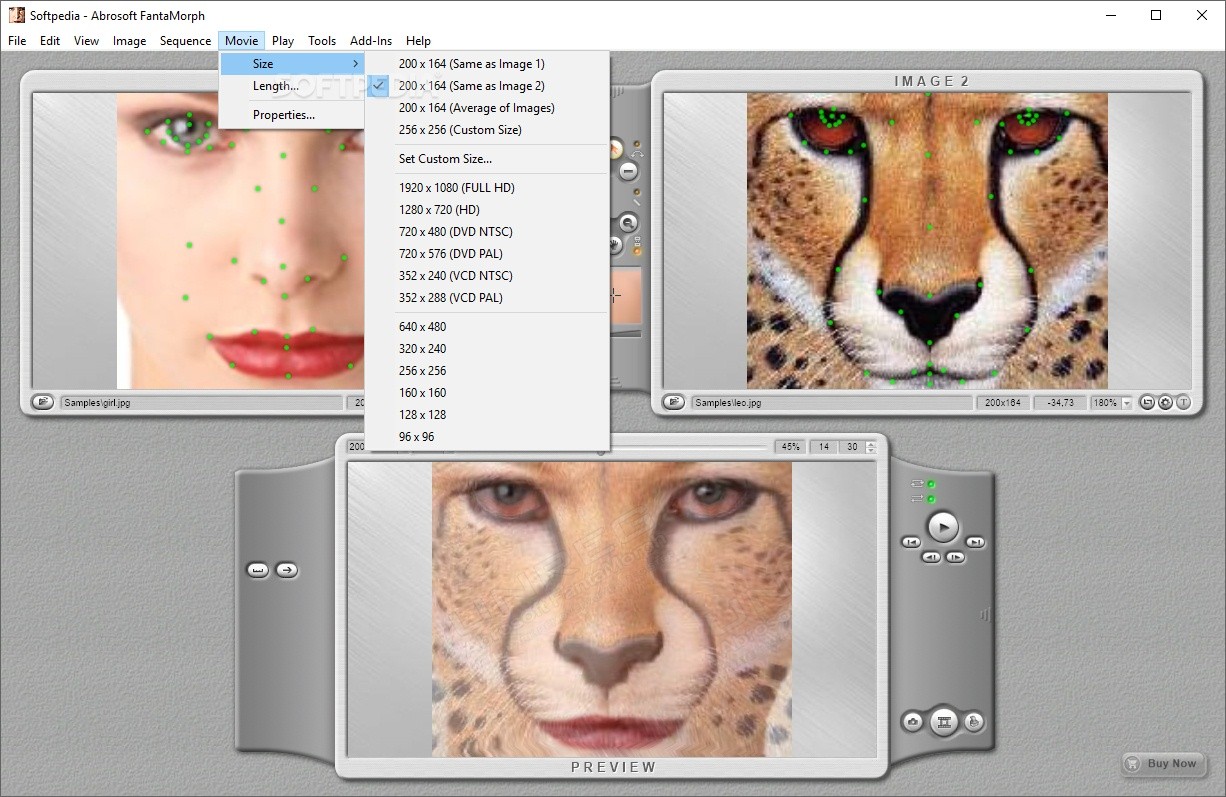Choose 640 x 480 movie size
1226x797 pixels.
click(x=487, y=327)
